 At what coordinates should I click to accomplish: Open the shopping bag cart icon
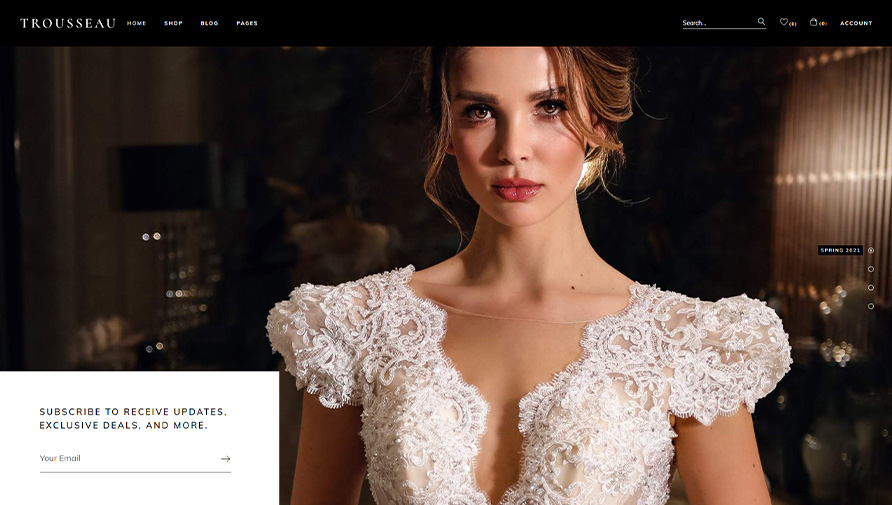click(813, 22)
